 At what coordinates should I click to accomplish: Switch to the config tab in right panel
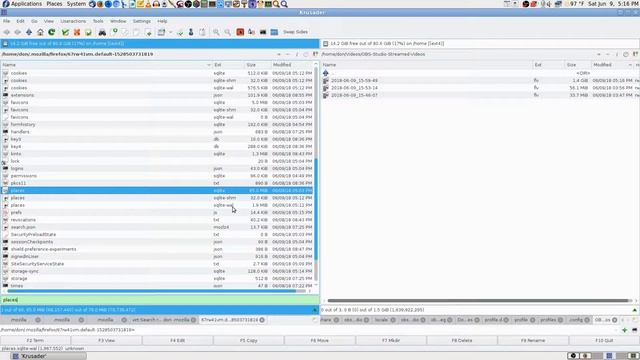point(579,320)
